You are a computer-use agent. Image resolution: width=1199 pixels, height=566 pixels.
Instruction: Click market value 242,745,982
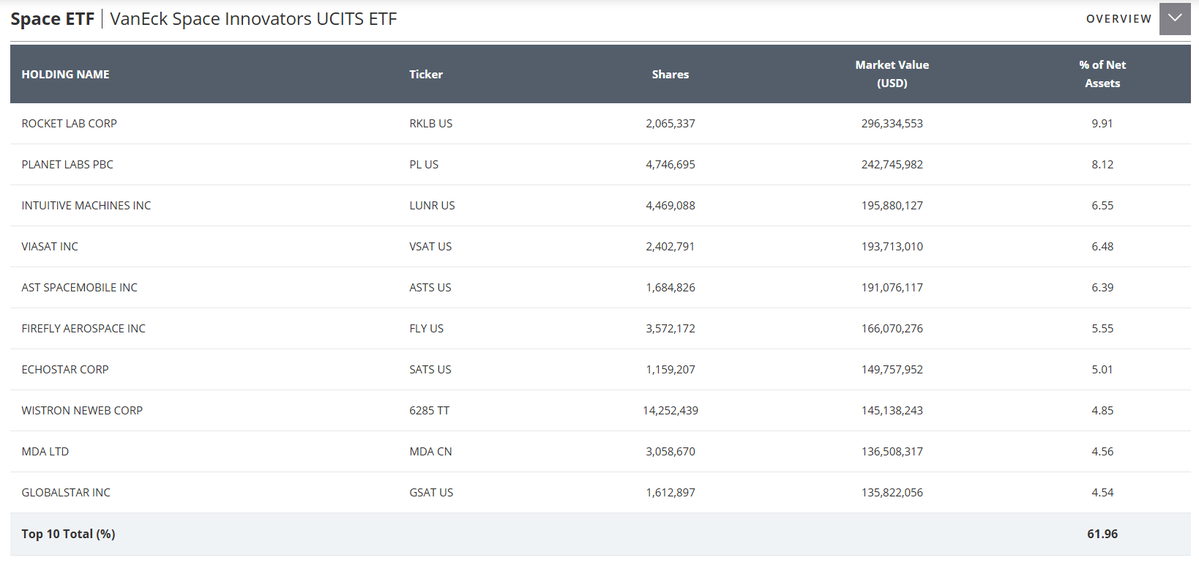tap(892, 164)
